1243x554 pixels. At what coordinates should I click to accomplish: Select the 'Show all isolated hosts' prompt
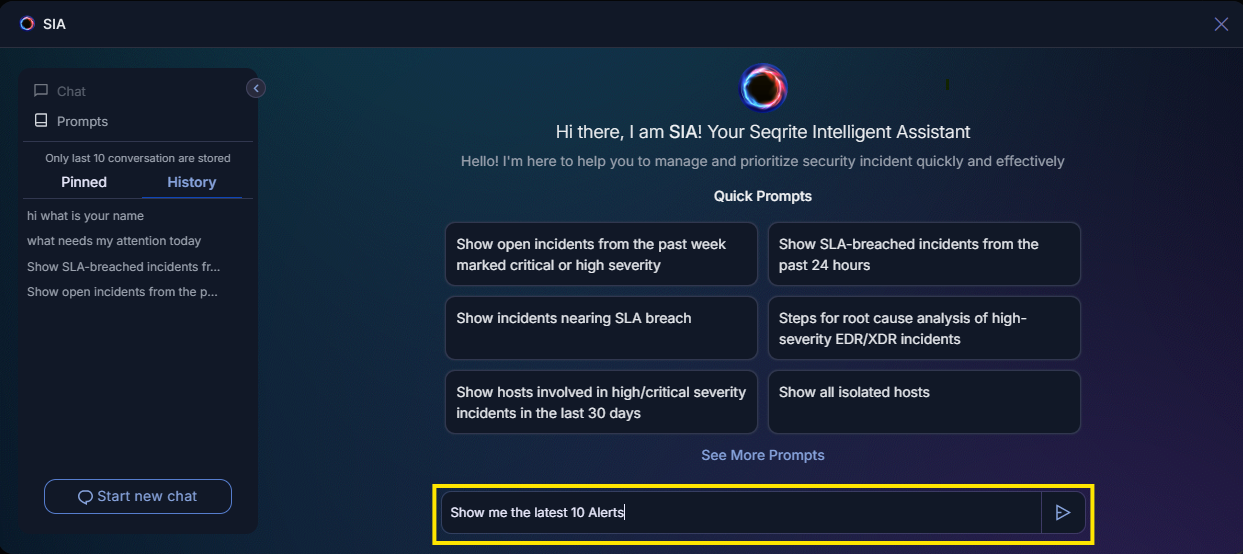pos(923,402)
